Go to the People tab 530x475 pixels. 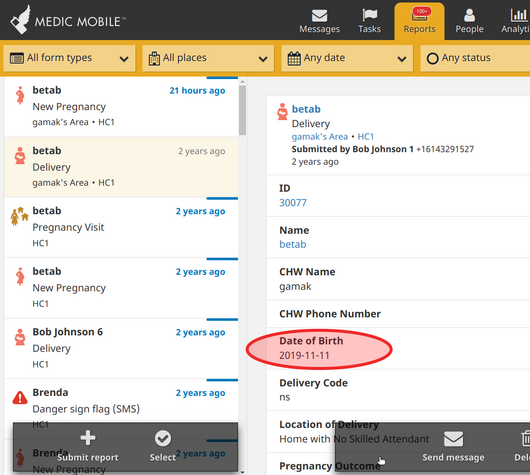point(469,21)
